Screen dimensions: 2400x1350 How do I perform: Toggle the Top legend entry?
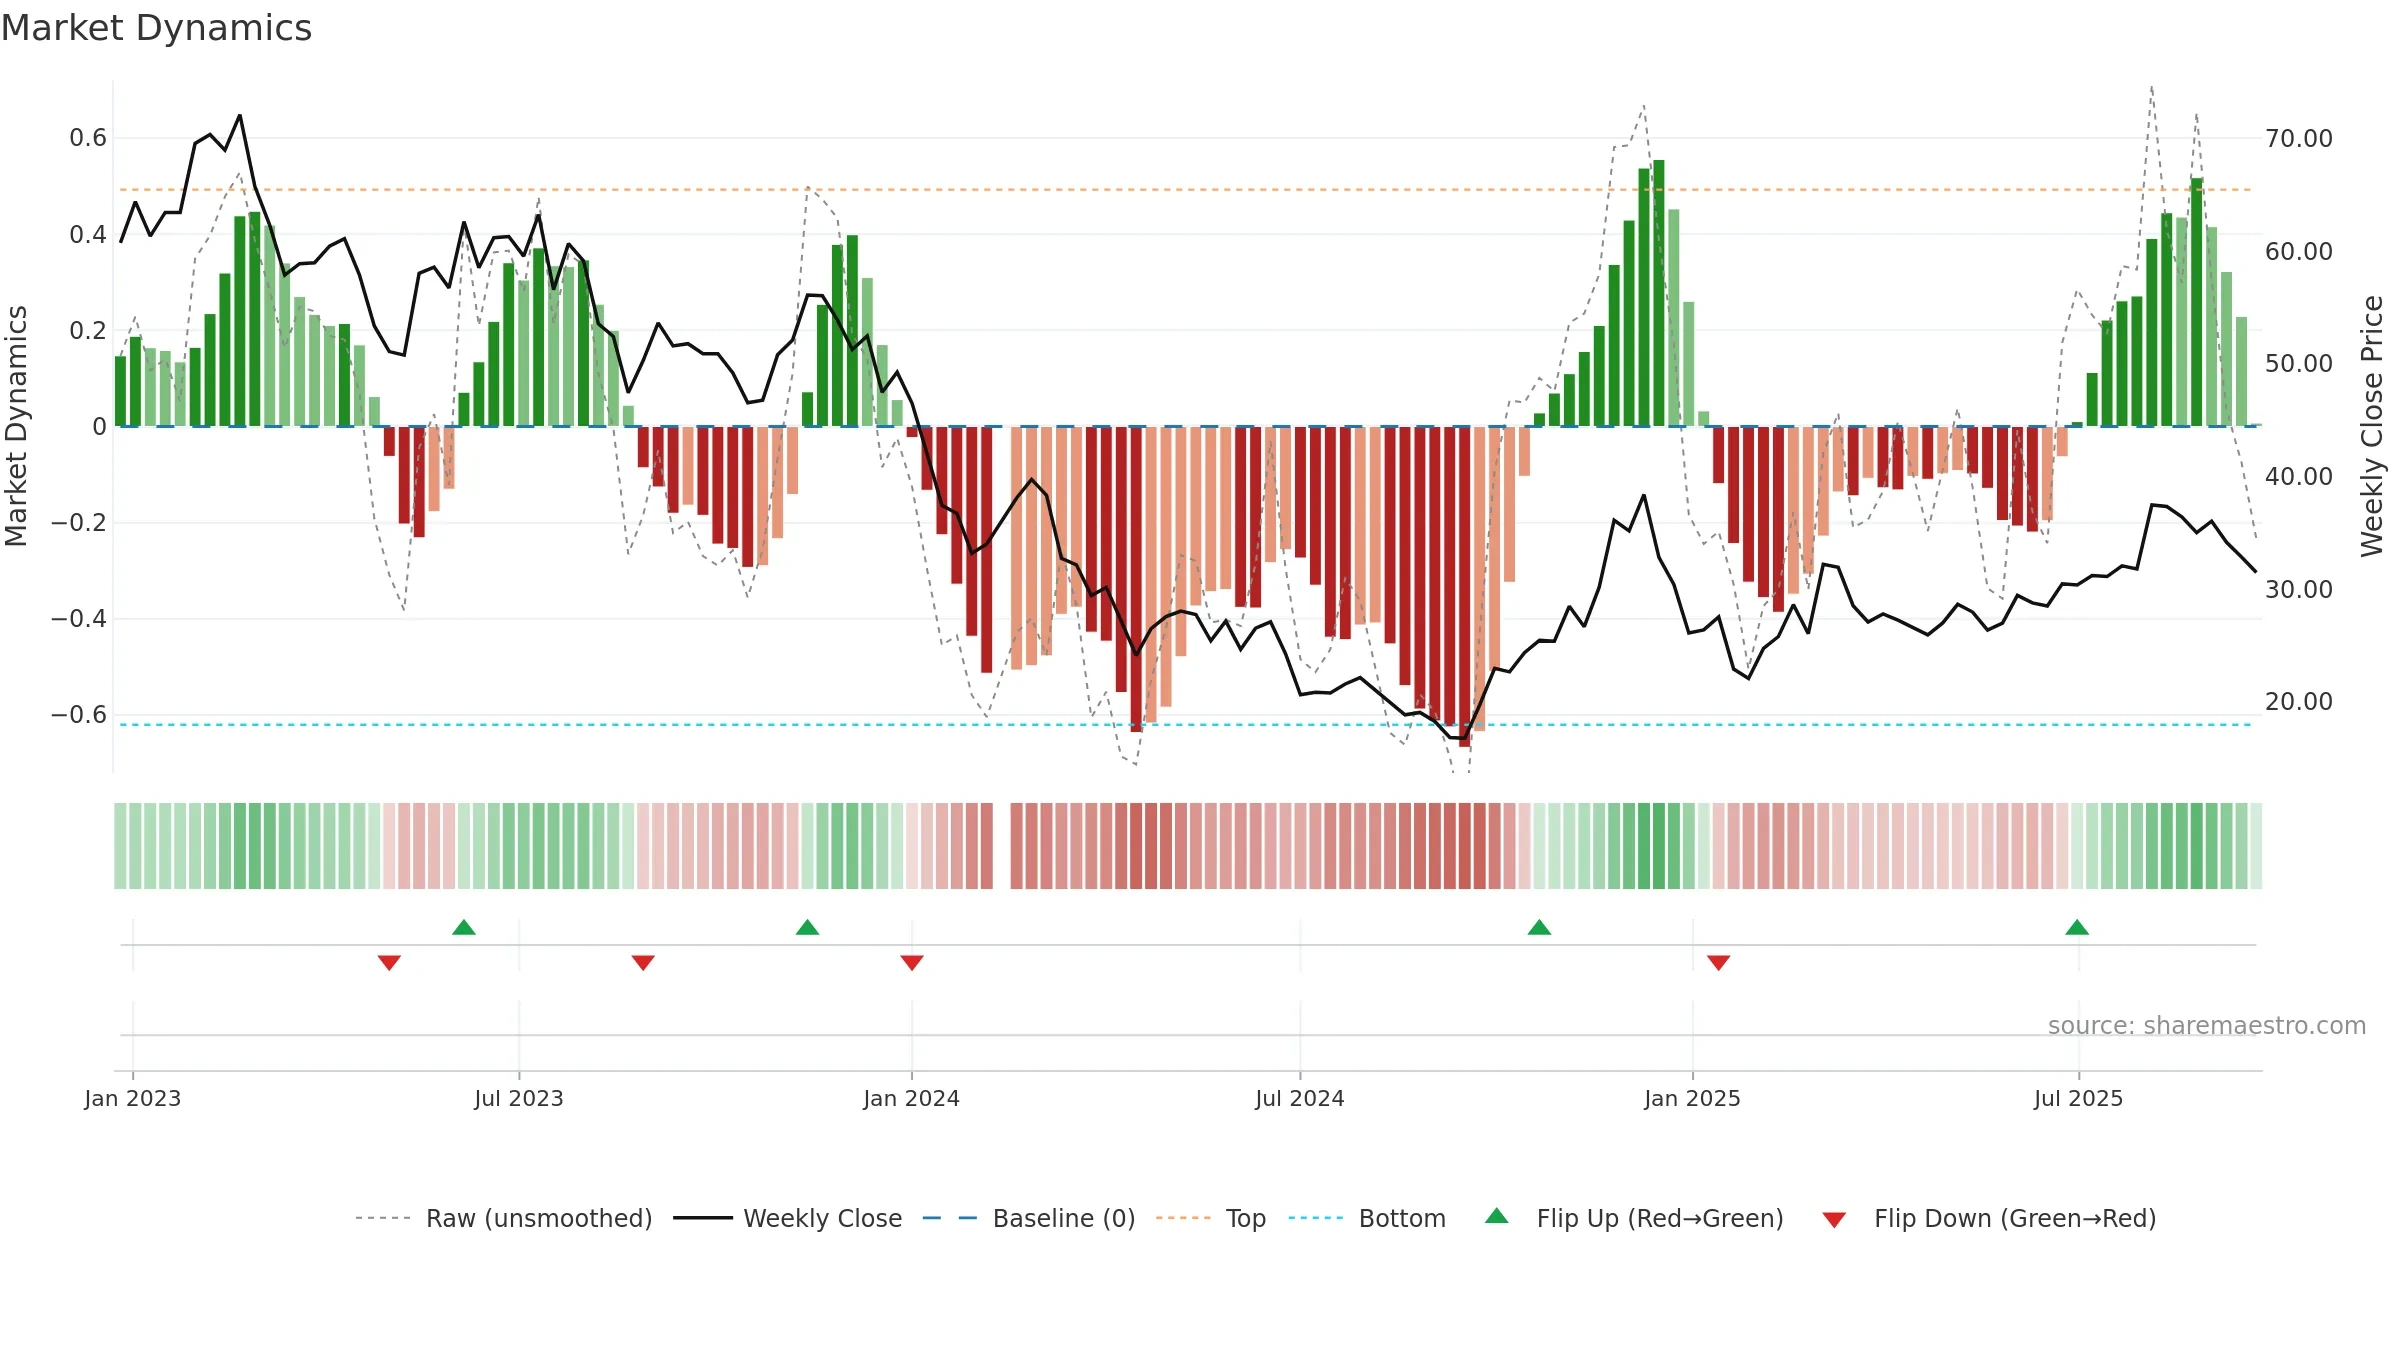tap(1210, 1218)
